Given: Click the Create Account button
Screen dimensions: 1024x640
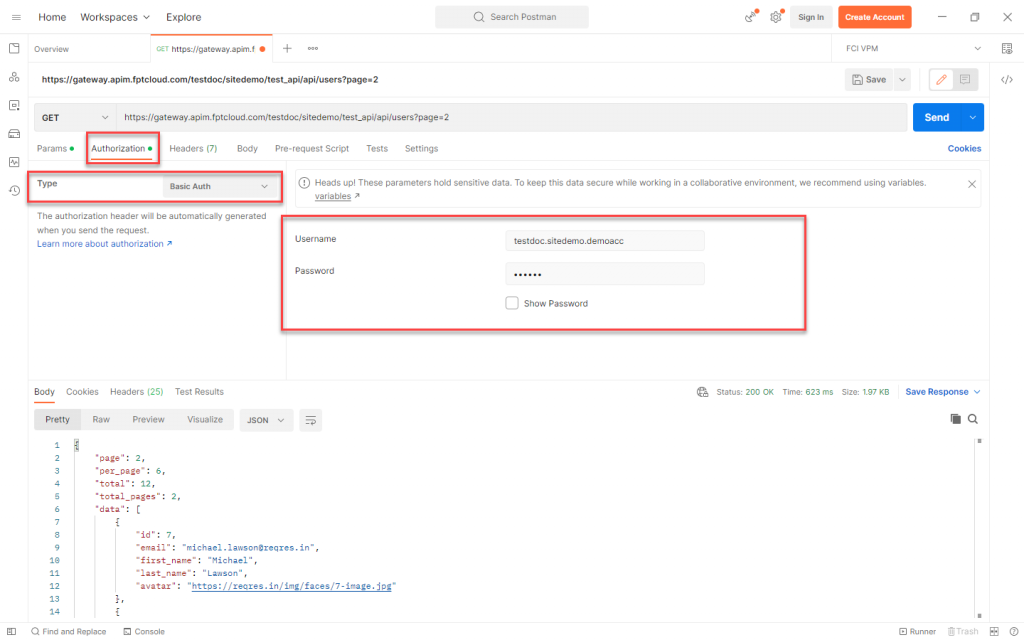Looking at the screenshot, I should [x=875, y=17].
